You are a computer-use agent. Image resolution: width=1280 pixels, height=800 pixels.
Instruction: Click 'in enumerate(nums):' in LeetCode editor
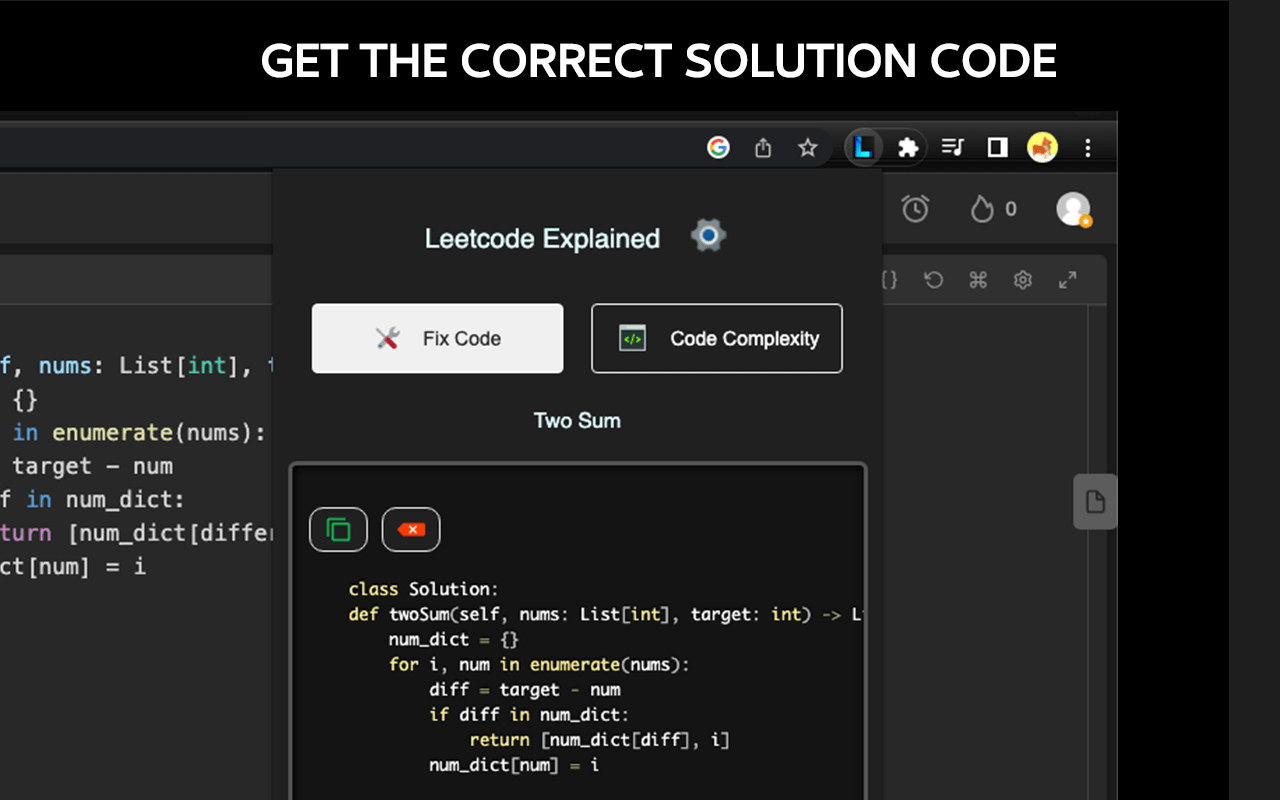pos(139,433)
